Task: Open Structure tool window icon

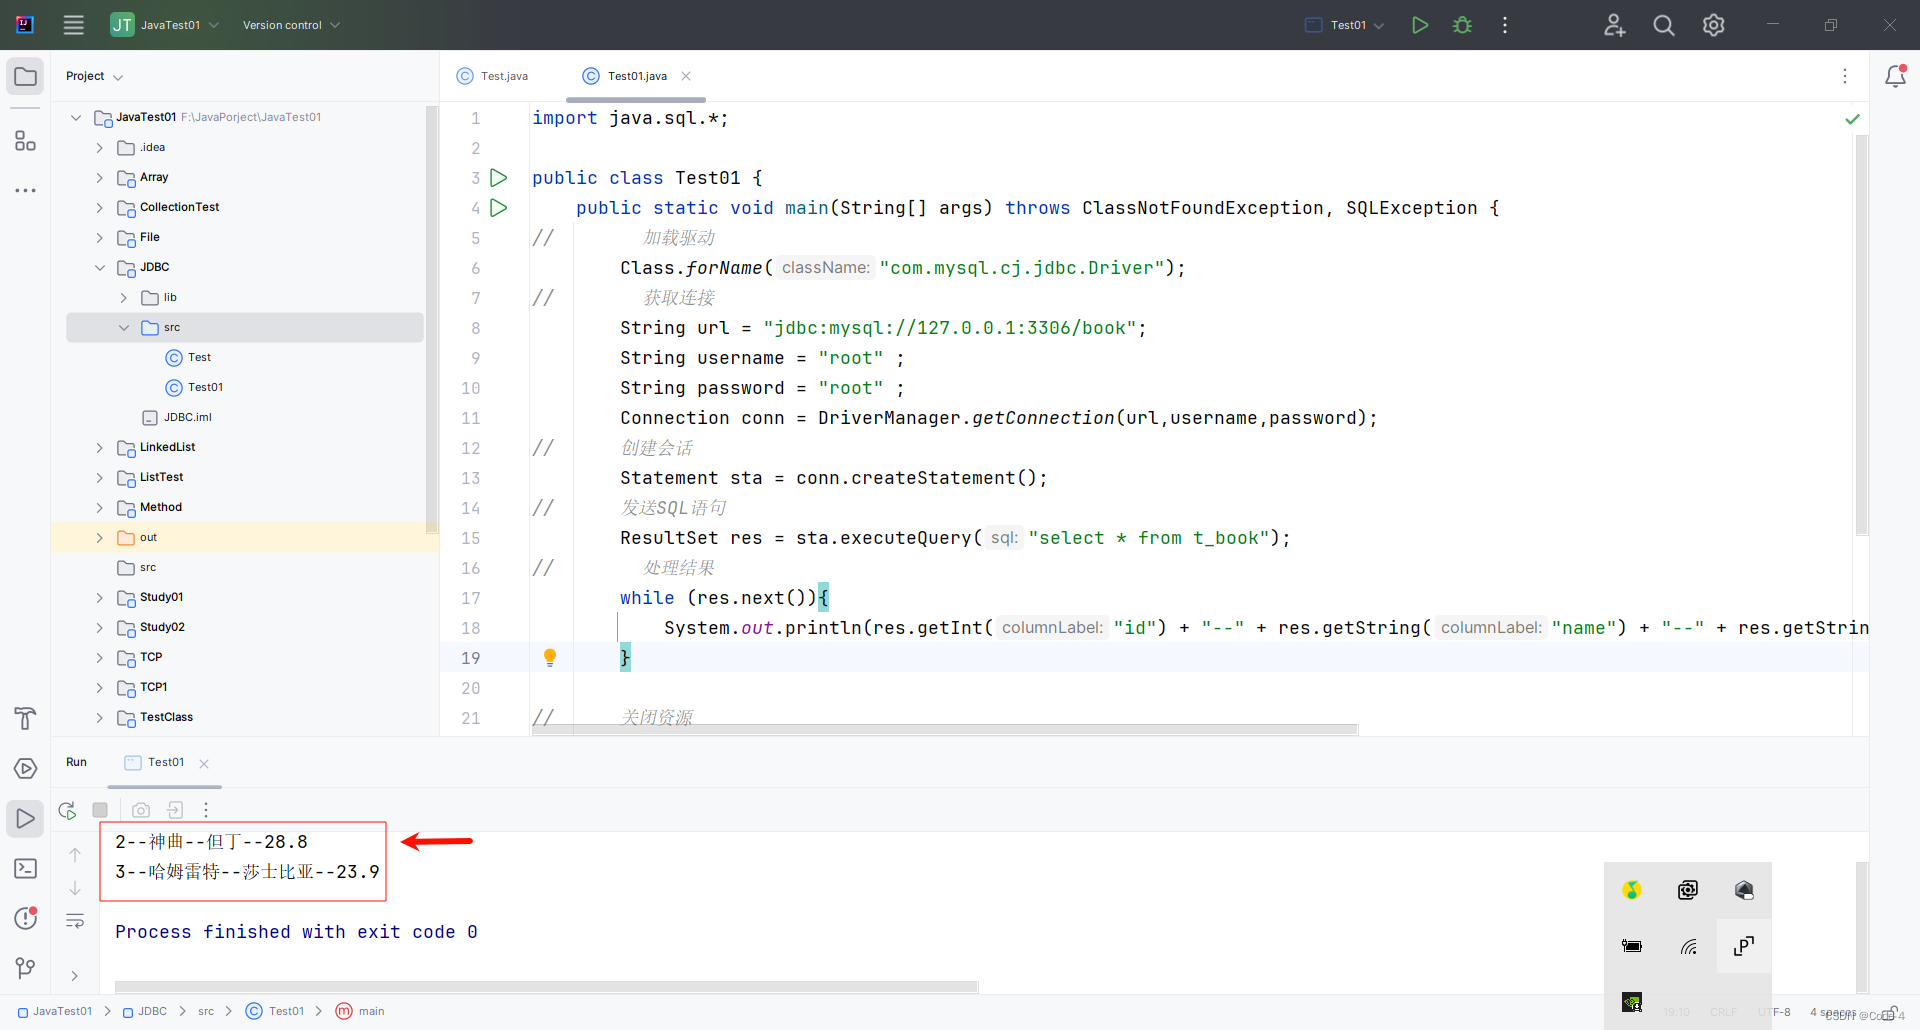Action: (x=25, y=141)
